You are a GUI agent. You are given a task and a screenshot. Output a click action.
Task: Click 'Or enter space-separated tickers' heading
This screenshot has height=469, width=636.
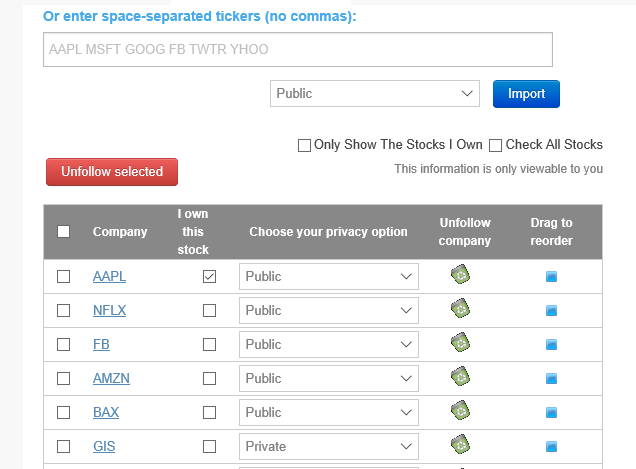pyautogui.click(x=200, y=16)
